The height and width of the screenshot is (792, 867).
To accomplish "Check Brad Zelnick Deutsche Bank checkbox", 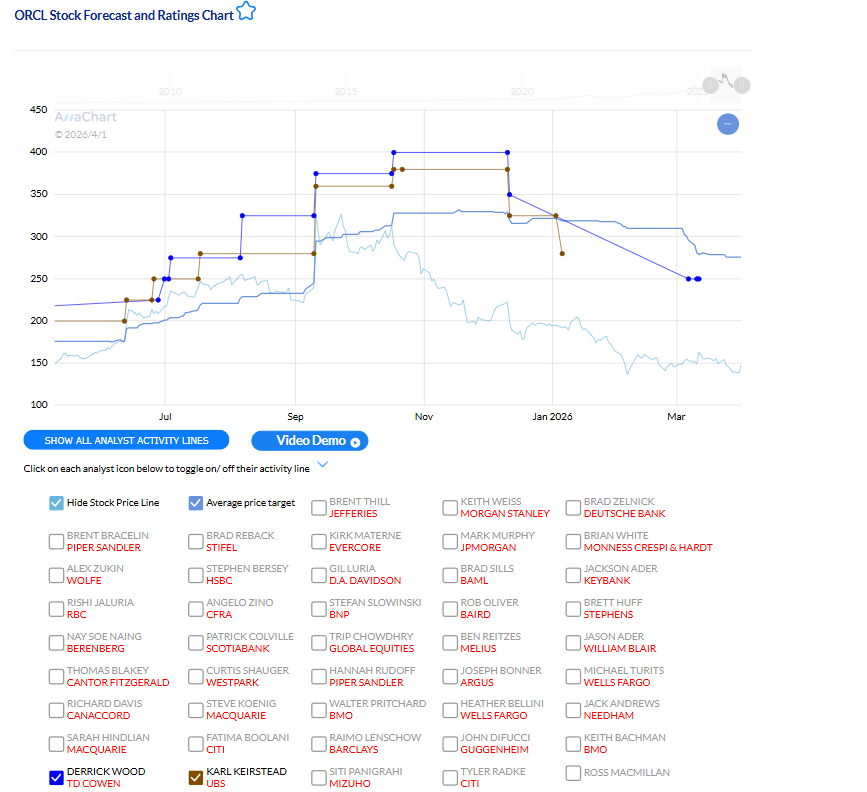I will [572, 508].
